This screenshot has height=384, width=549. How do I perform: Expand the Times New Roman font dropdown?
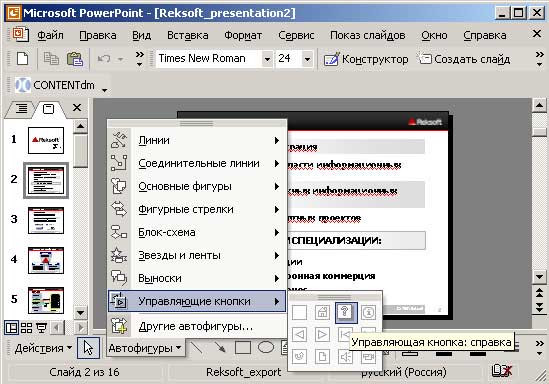click(x=267, y=59)
